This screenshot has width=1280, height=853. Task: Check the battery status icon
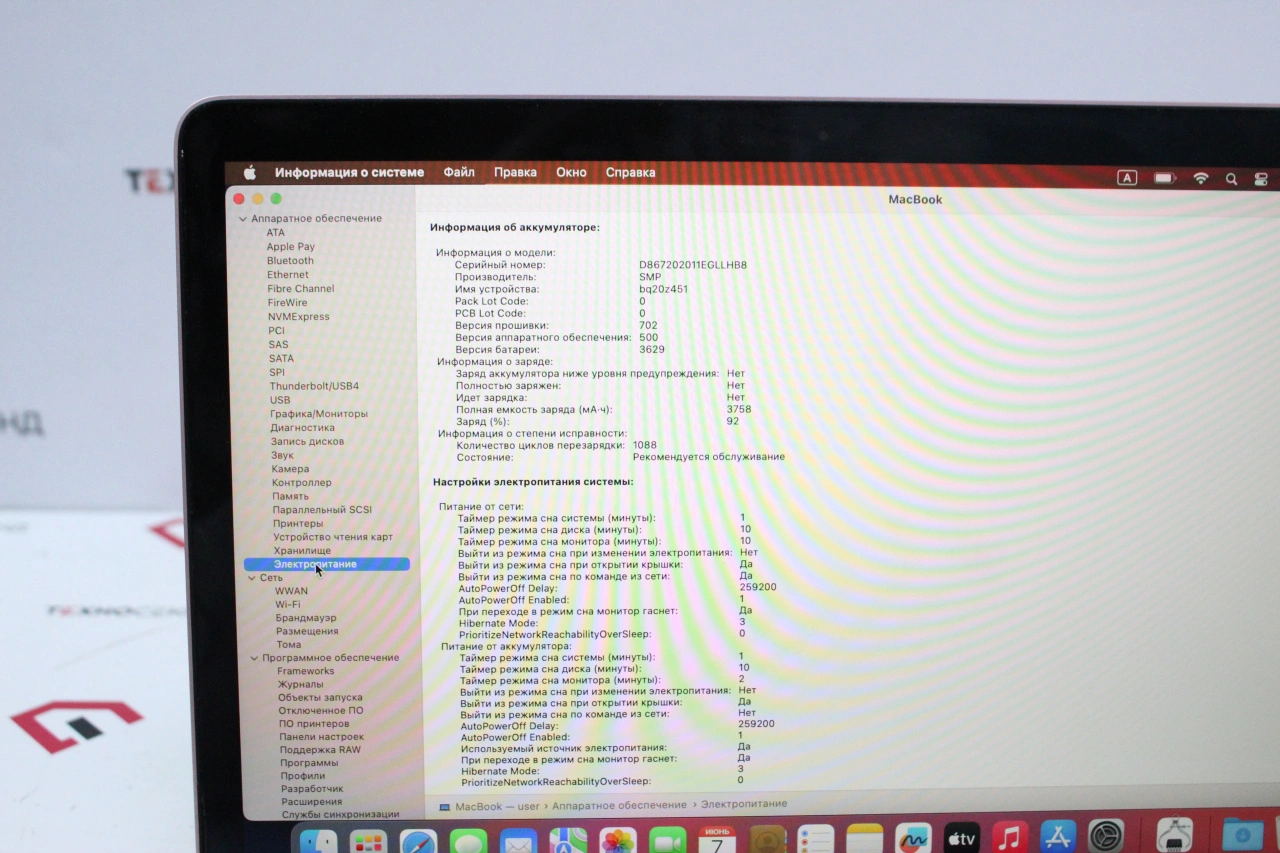pos(1165,178)
